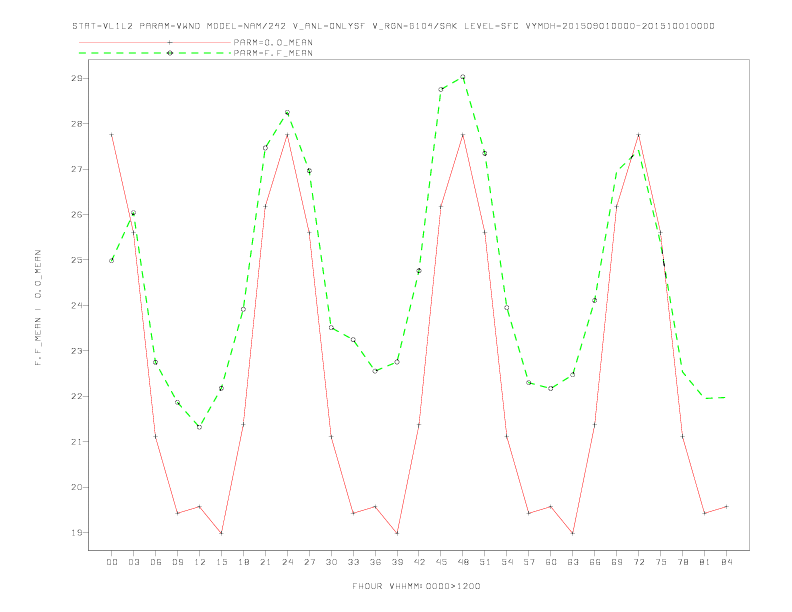Viewport: 792px width, 612px height.
Task: Click x-axis hour label 54
Action: pyautogui.click(x=507, y=562)
